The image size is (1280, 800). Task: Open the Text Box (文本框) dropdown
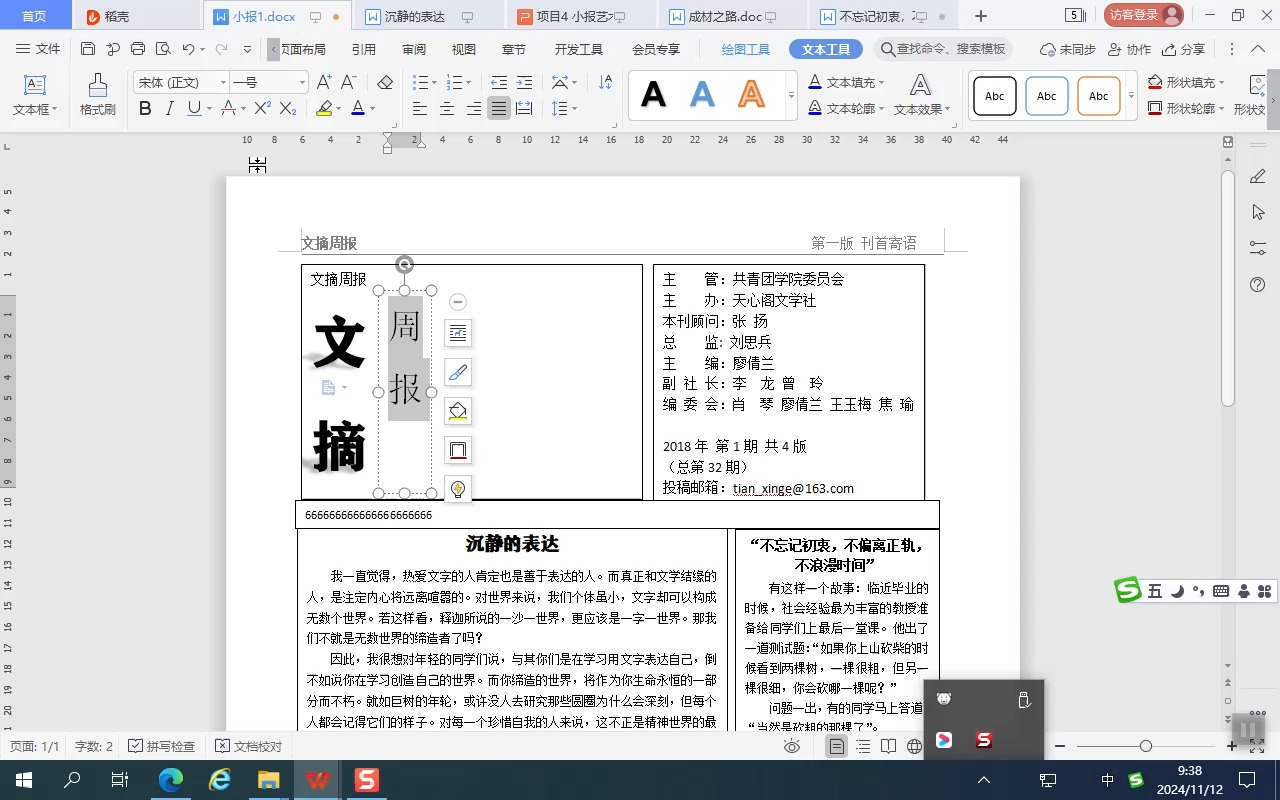tap(35, 95)
